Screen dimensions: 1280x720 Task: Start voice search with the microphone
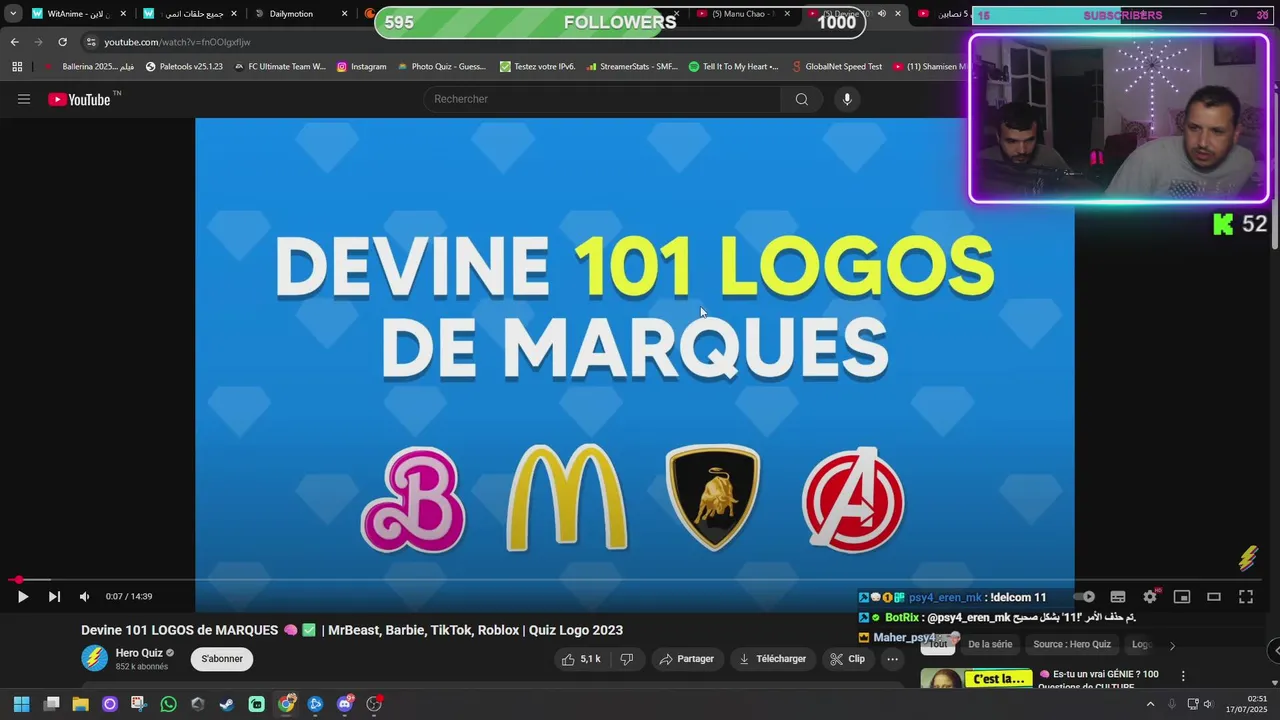pos(847,99)
